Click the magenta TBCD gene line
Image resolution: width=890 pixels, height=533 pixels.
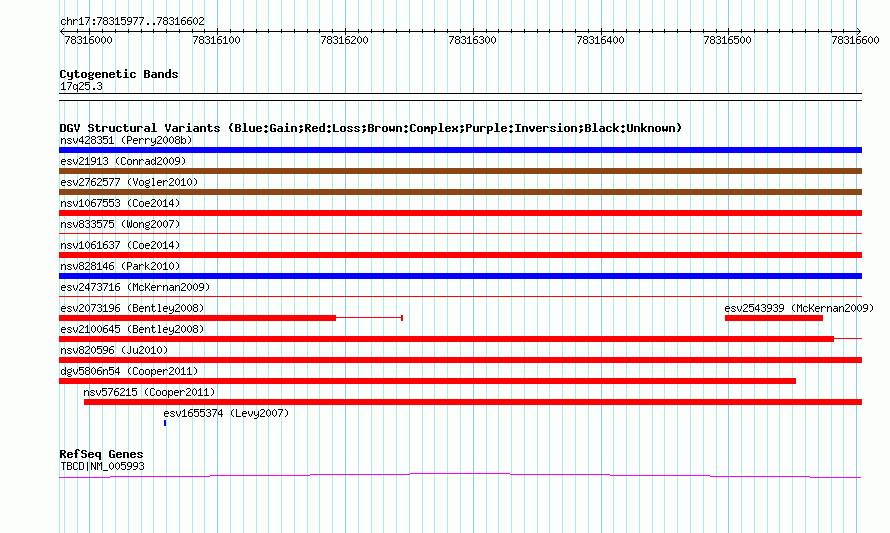(460, 475)
